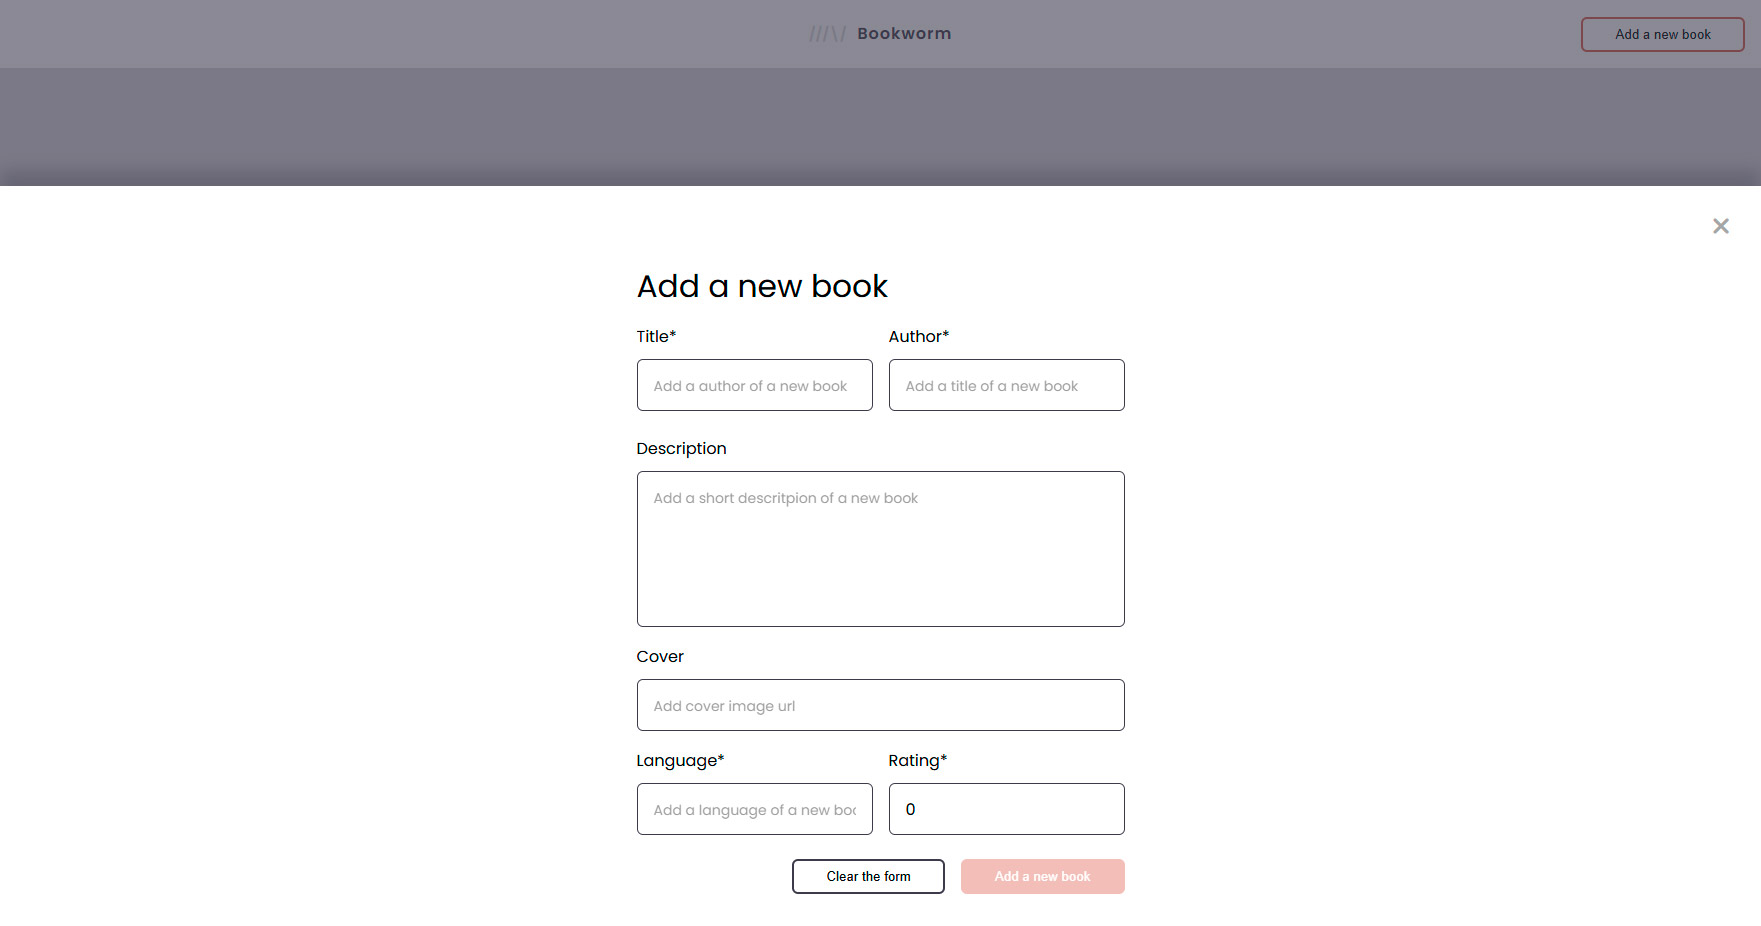
Task: Focus the Title input field
Action: tap(754, 385)
